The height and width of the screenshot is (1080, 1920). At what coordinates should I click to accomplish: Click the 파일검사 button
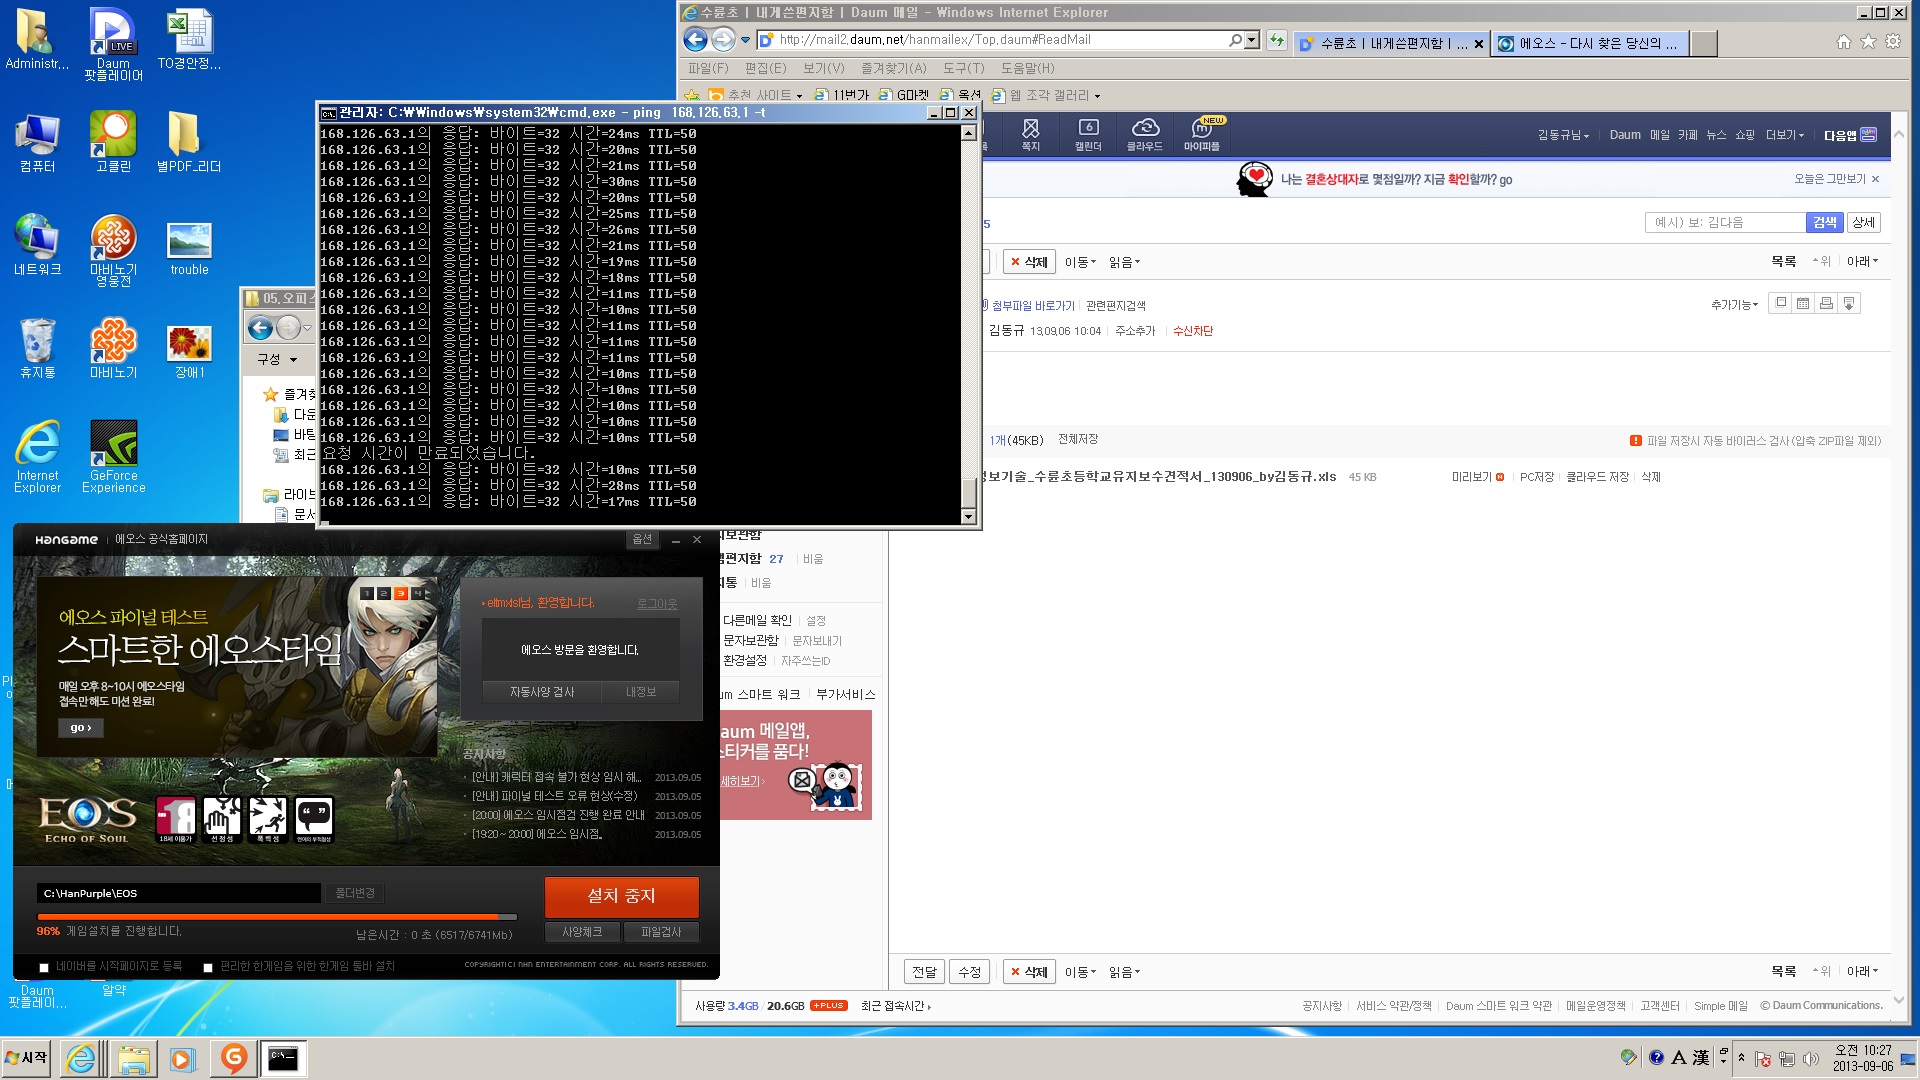coord(661,932)
